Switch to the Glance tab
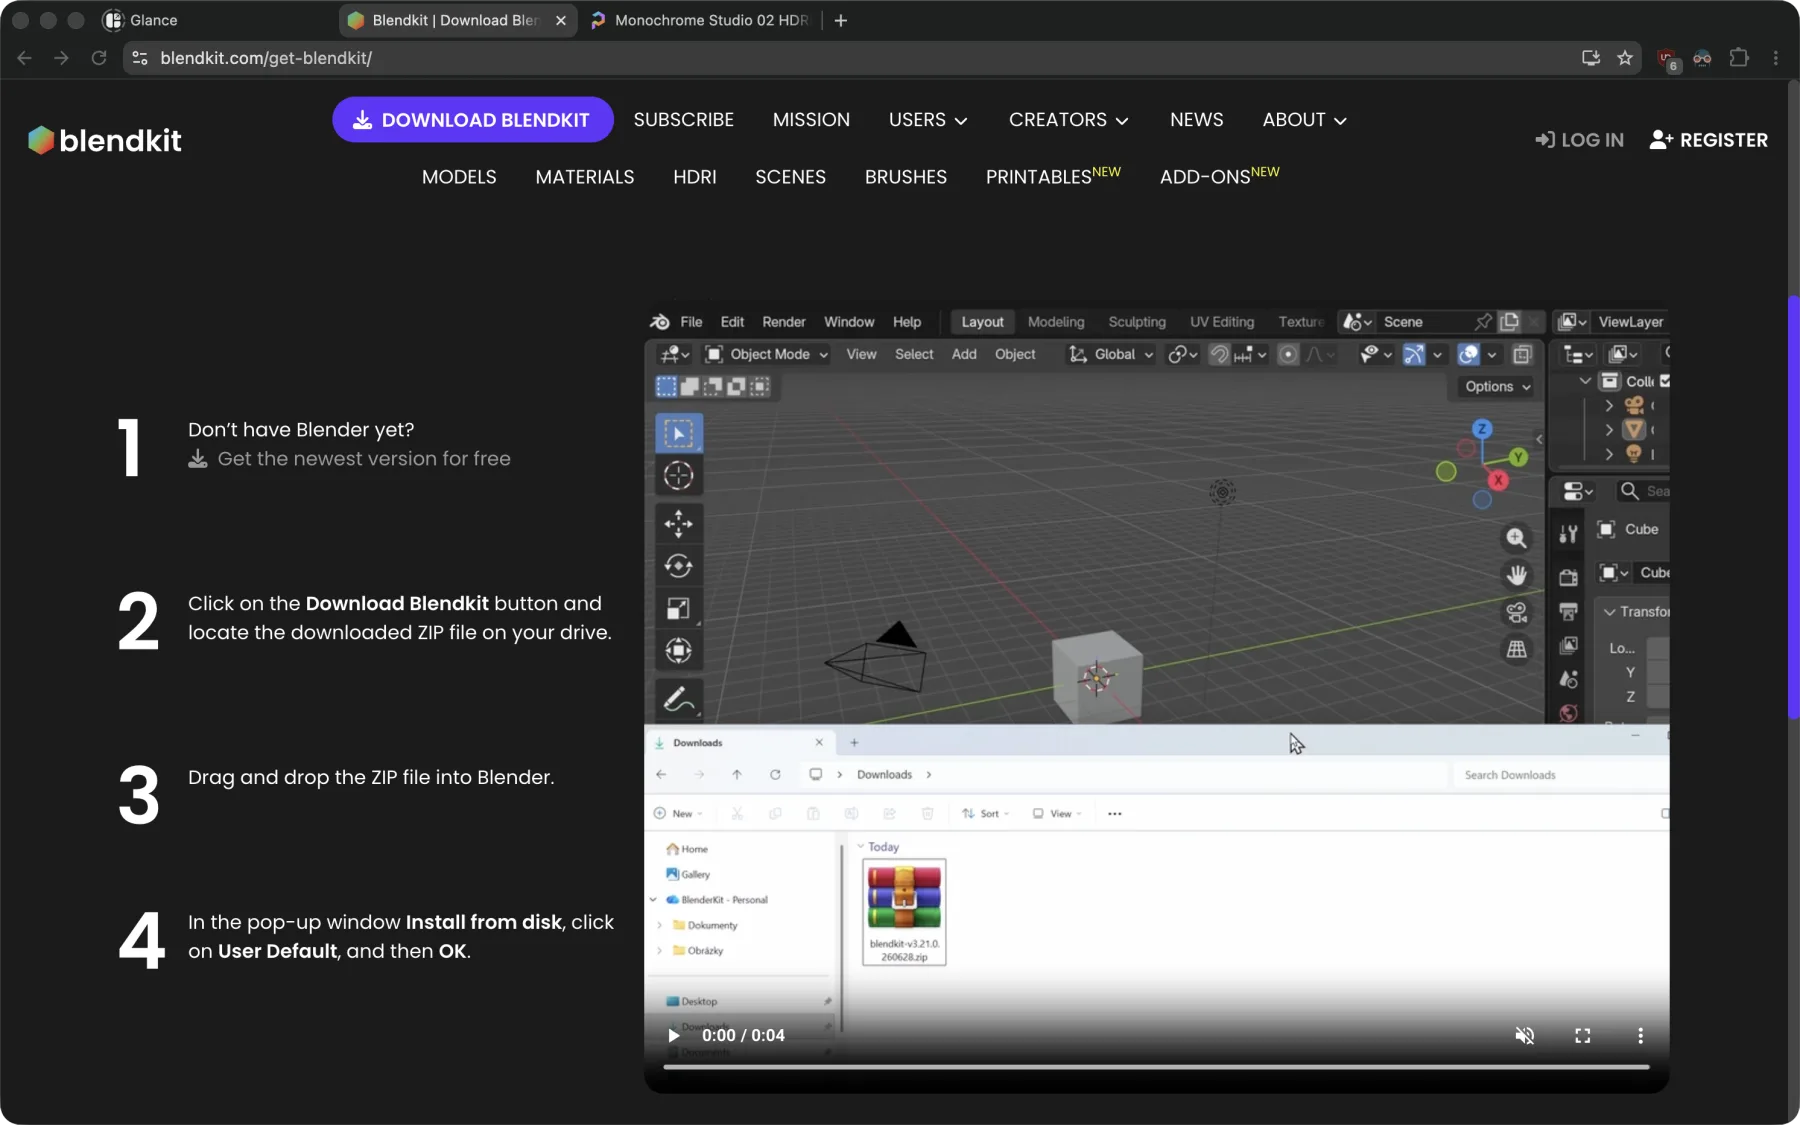The width and height of the screenshot is (1800, 1125). [140, 20]
